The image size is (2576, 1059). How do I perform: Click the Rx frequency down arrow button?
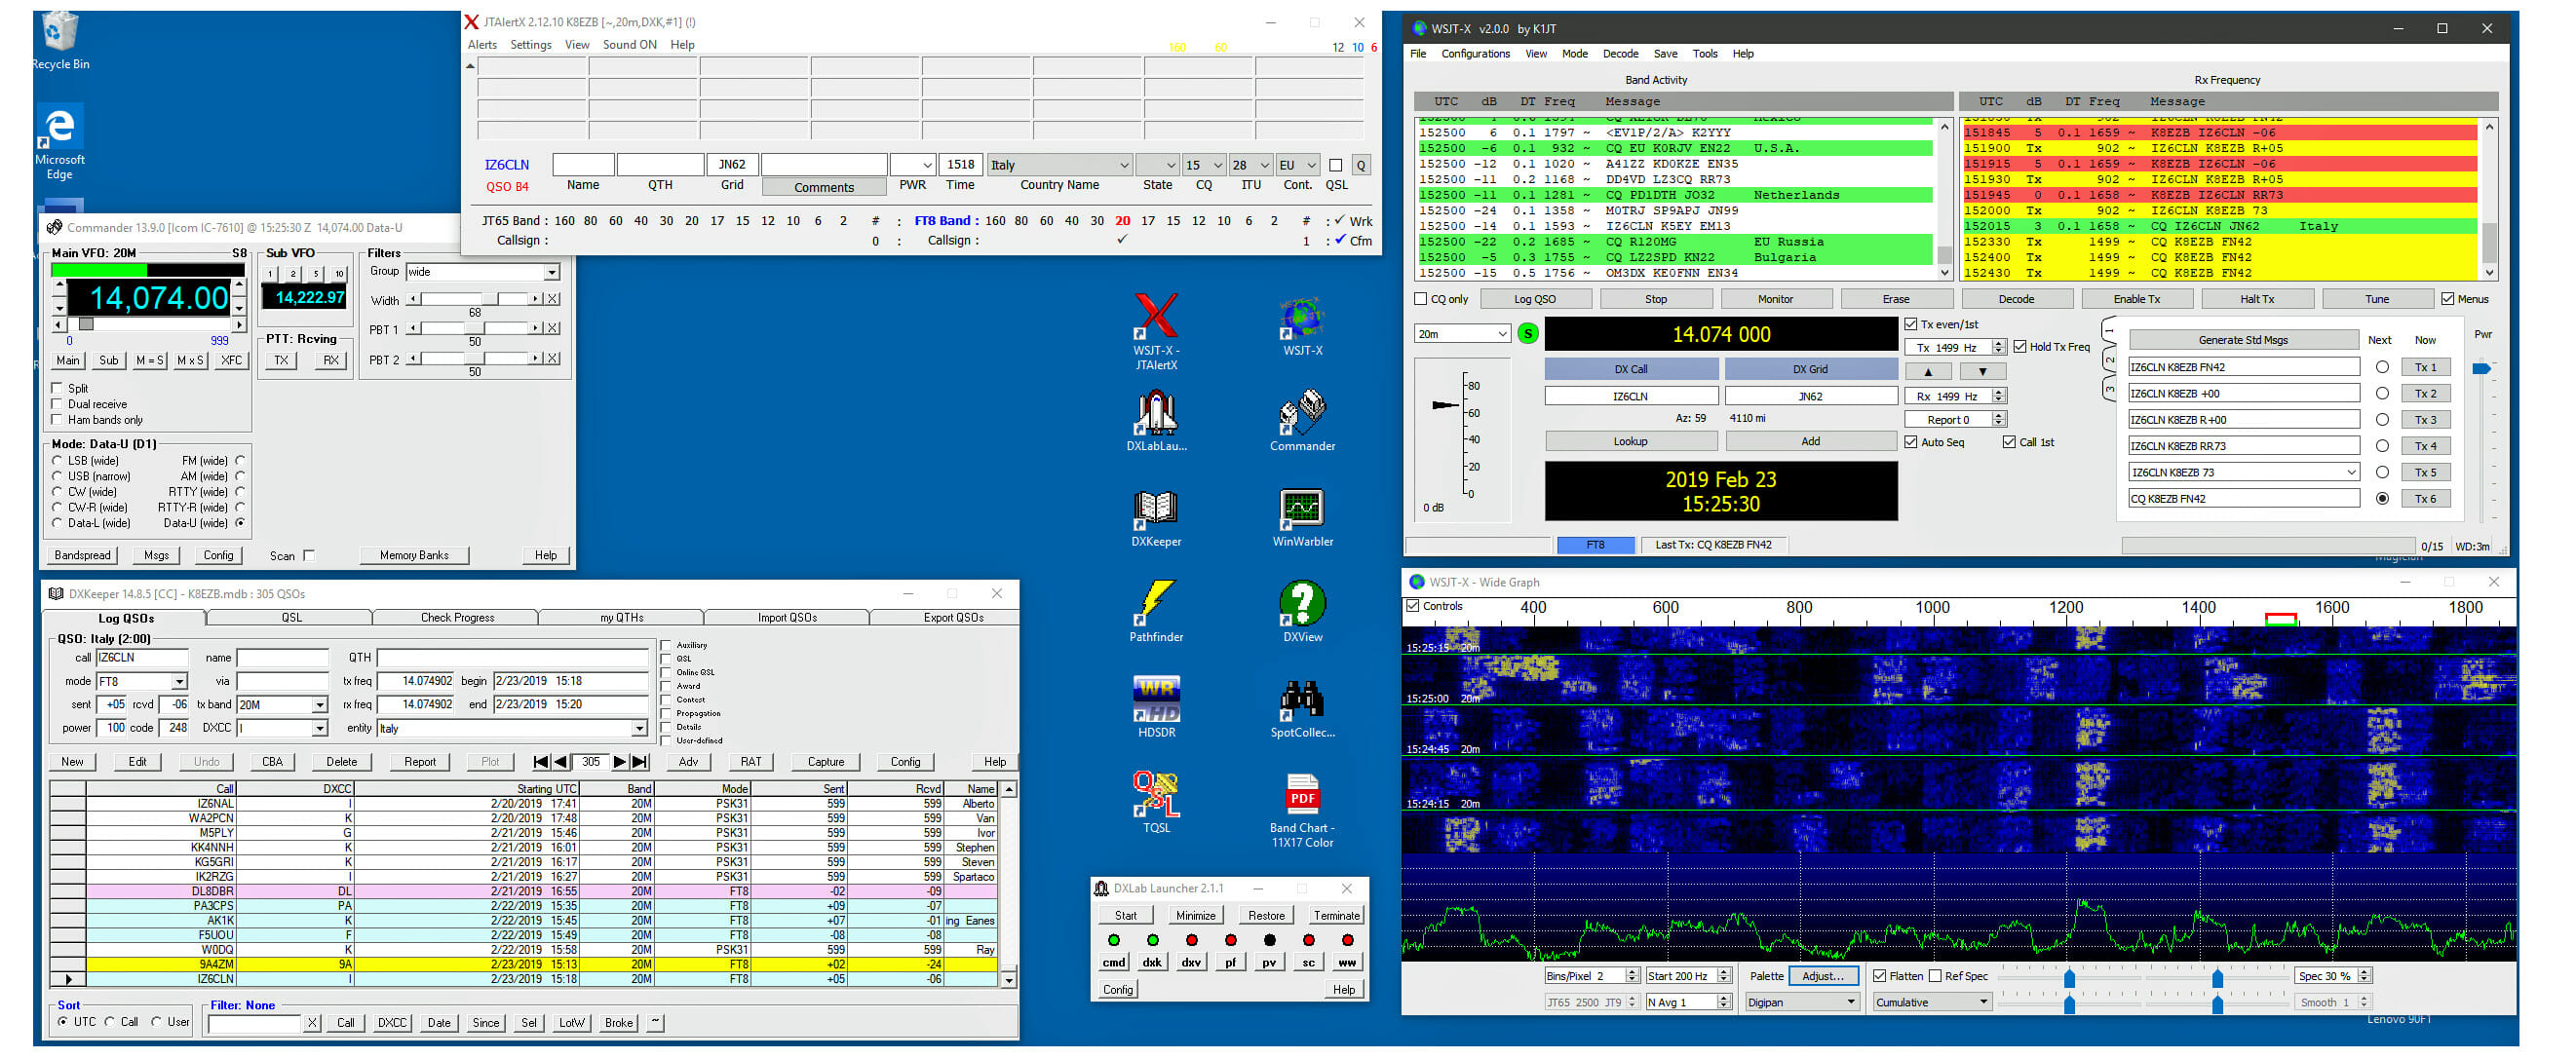[x=1982, y=371]
